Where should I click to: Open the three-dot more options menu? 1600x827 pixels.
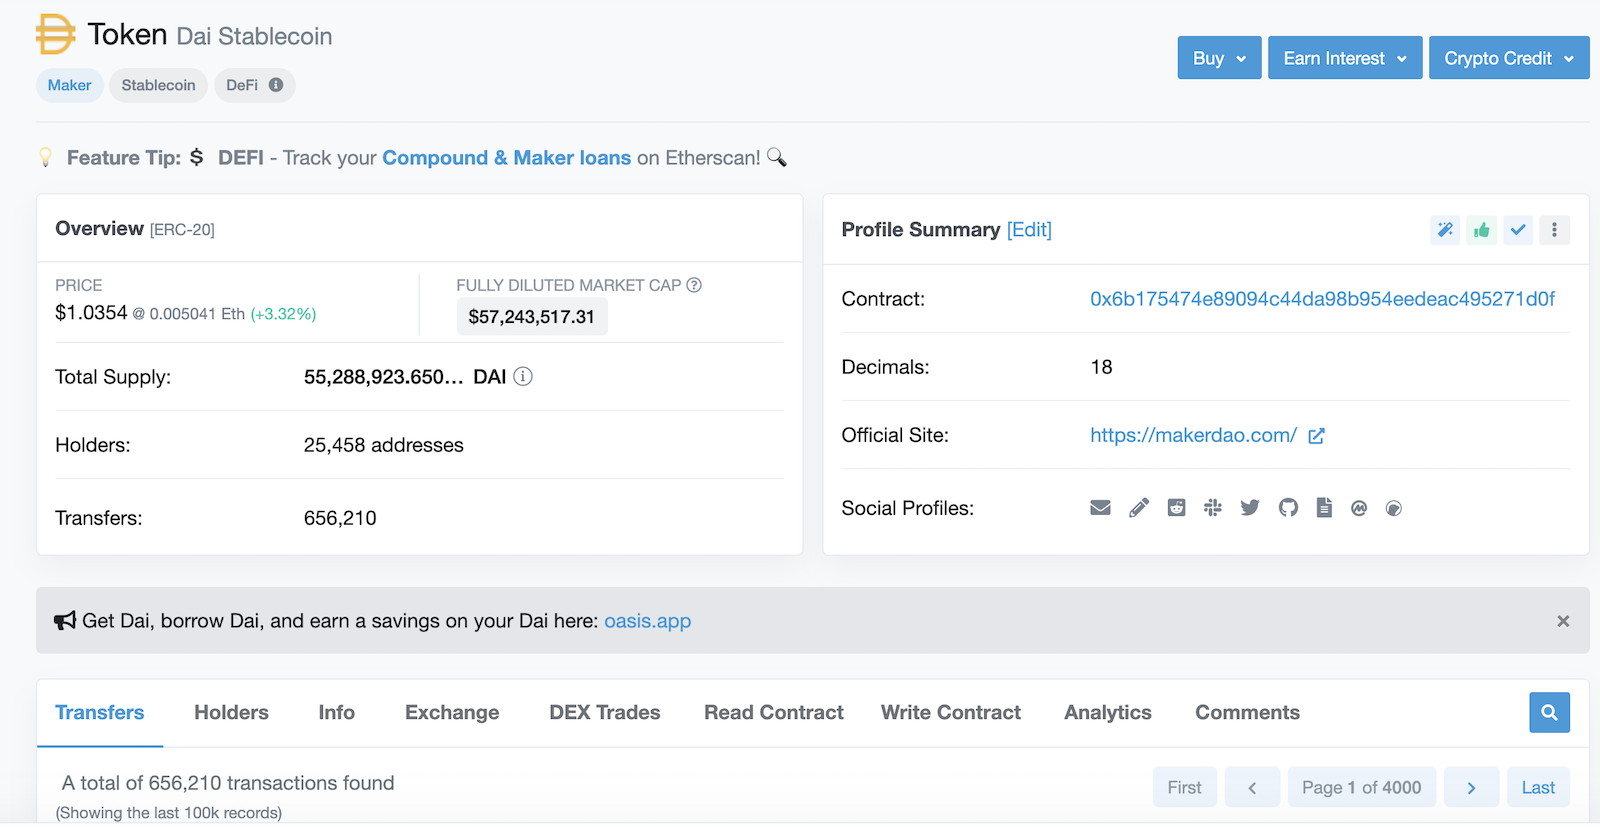click(1554, 230)
